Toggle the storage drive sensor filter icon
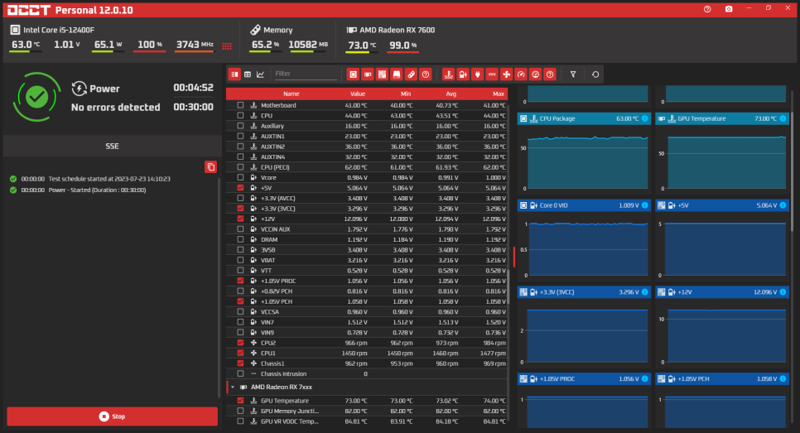Screen dimensions: 800x433 click(x=396, y=74)
